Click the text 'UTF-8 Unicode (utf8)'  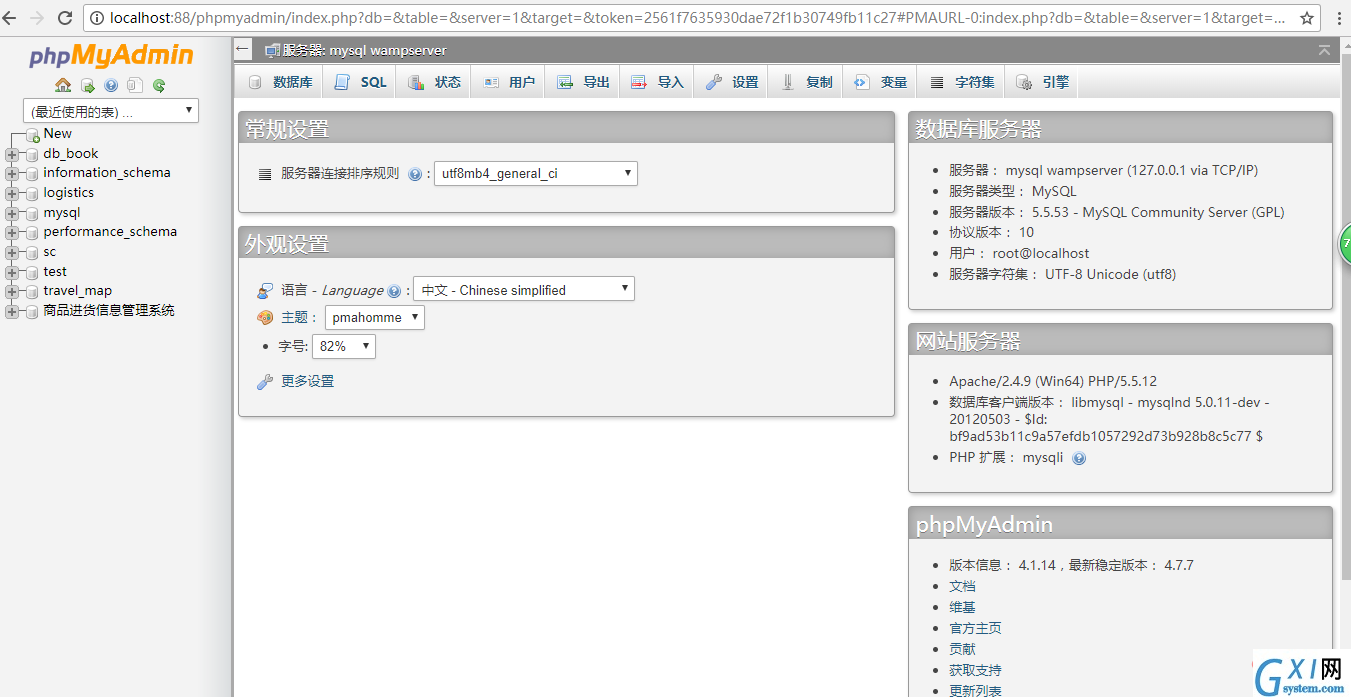click(x=1111, y=274)
